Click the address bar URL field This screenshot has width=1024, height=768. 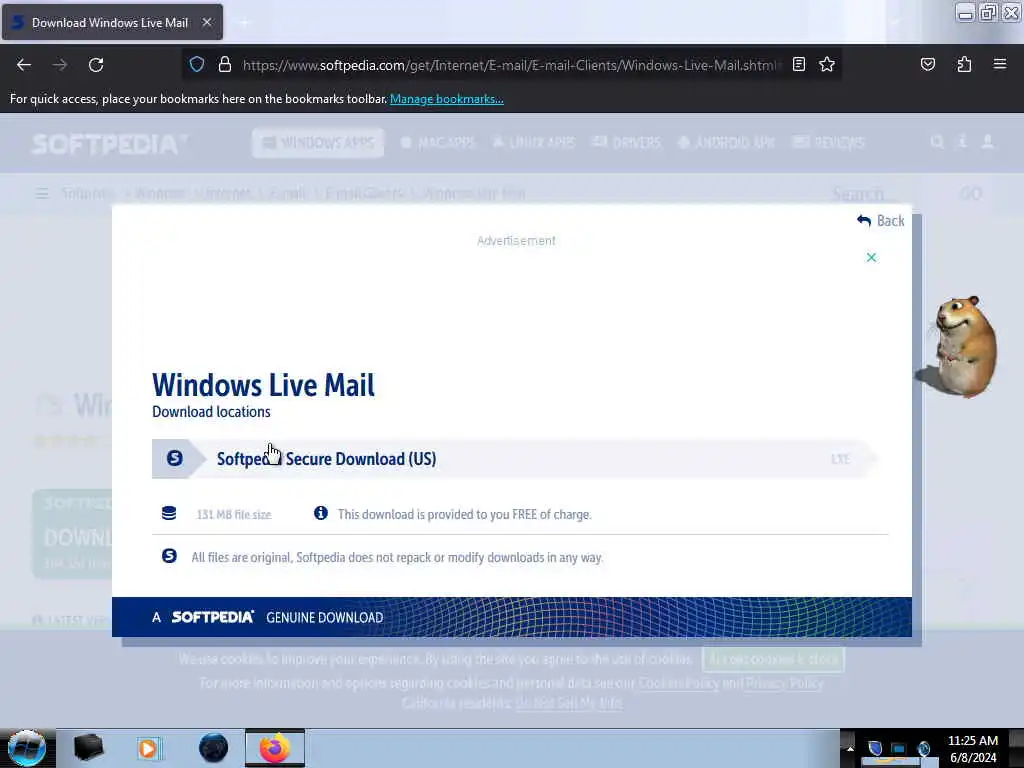(511, 65)
